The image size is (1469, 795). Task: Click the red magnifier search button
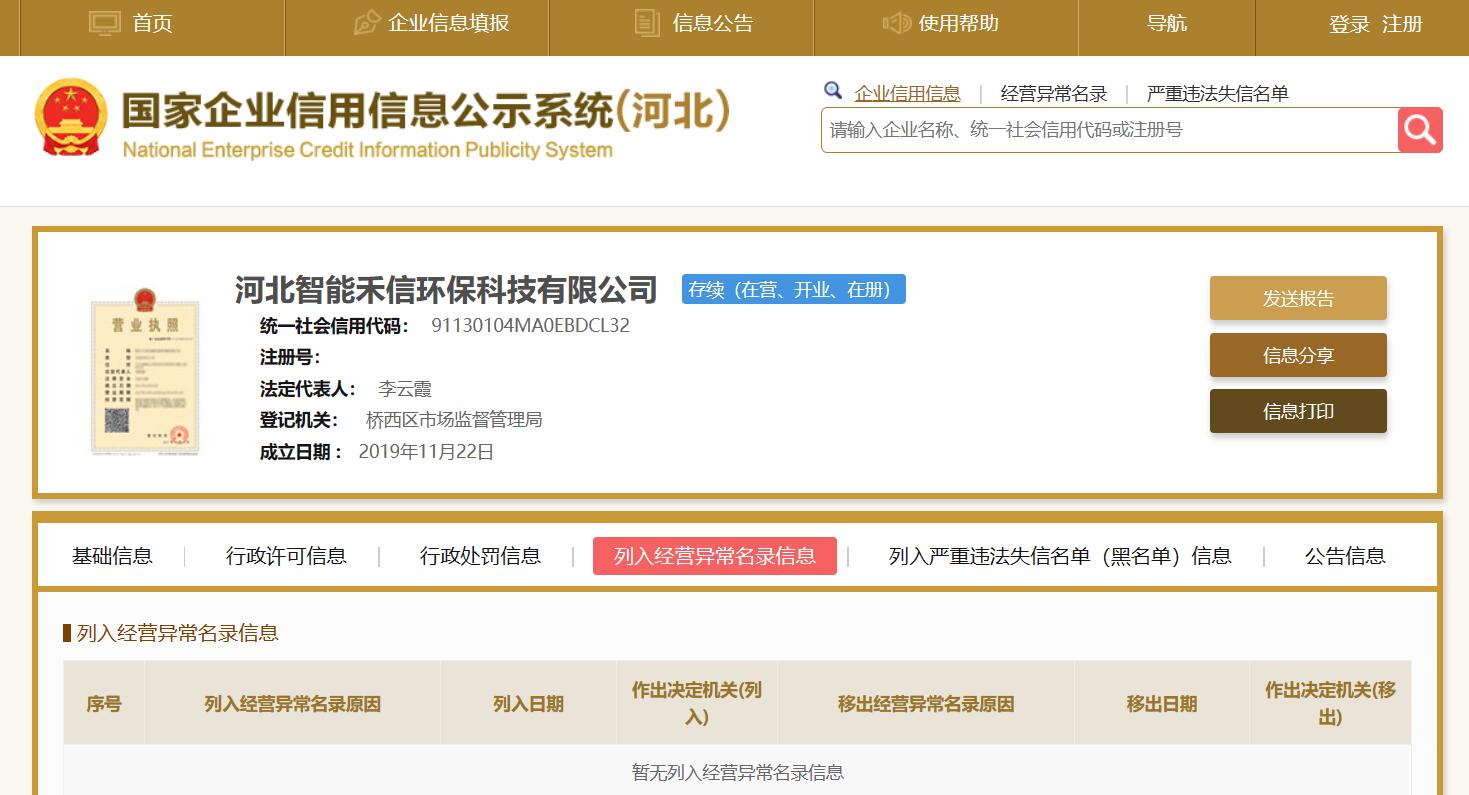pyautogui.click(x=1420, y=130)
